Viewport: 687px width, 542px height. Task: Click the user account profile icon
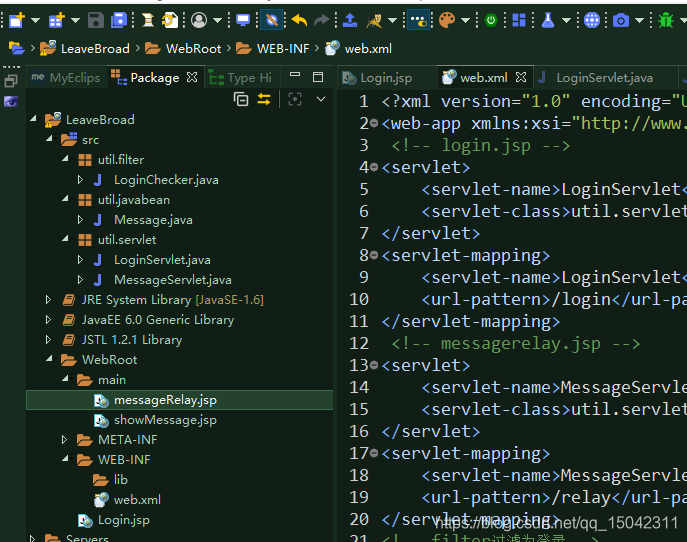199,20
